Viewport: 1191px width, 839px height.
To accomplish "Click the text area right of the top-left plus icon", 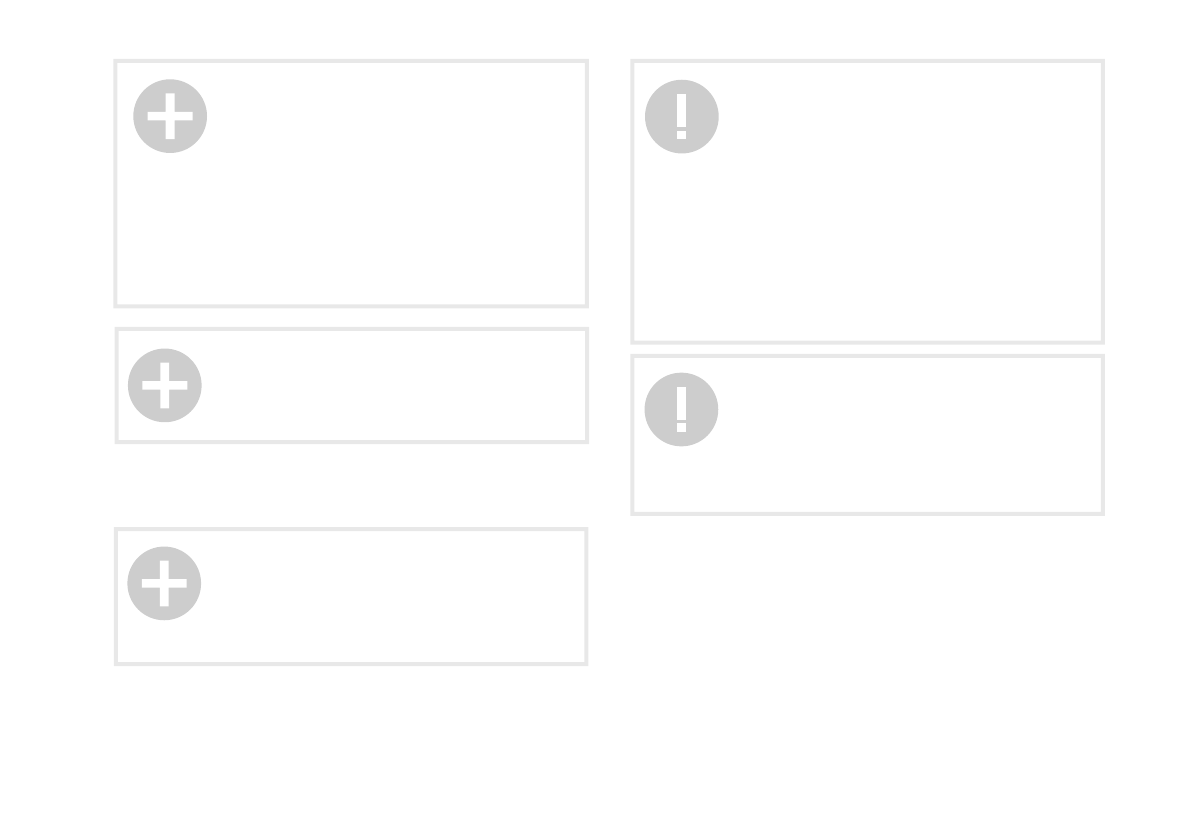I will (x=390, y=116).
